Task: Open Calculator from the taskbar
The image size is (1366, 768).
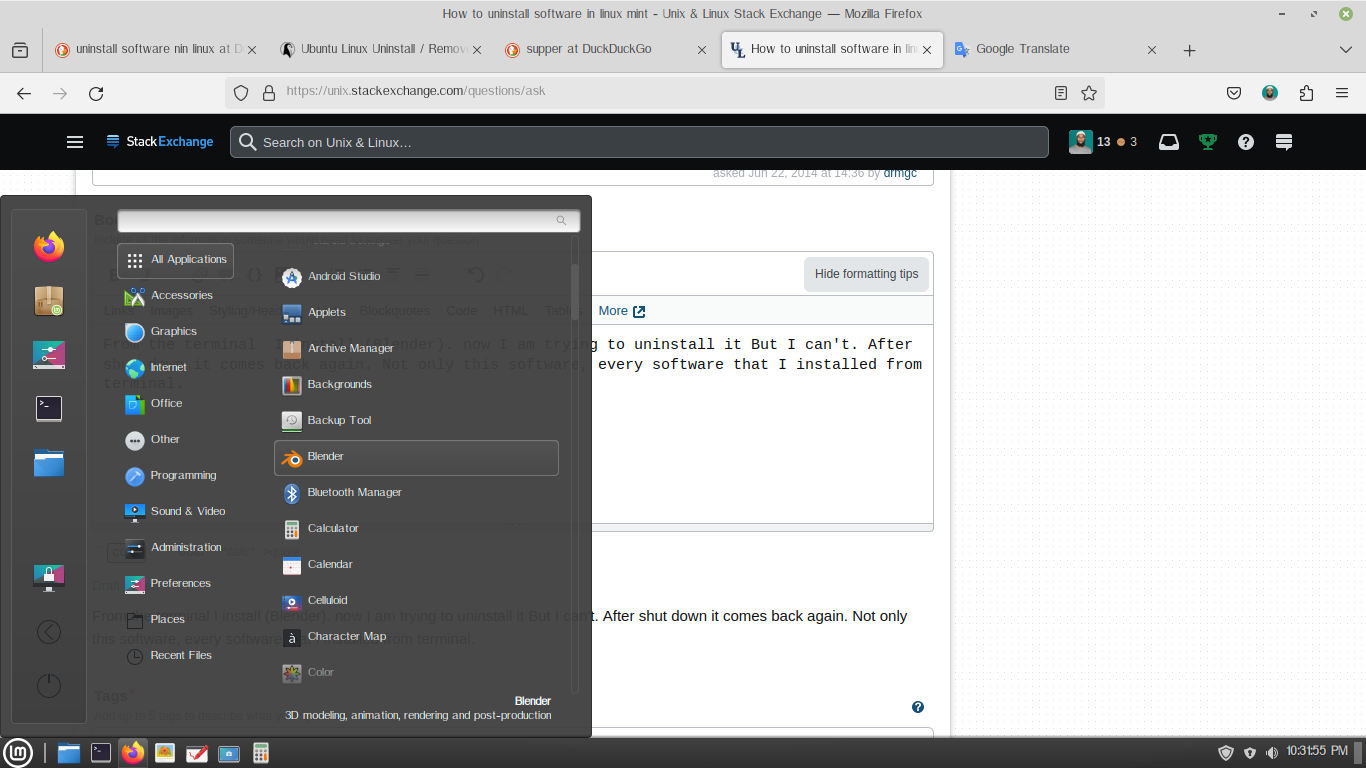Action: [x=261, y=753]
